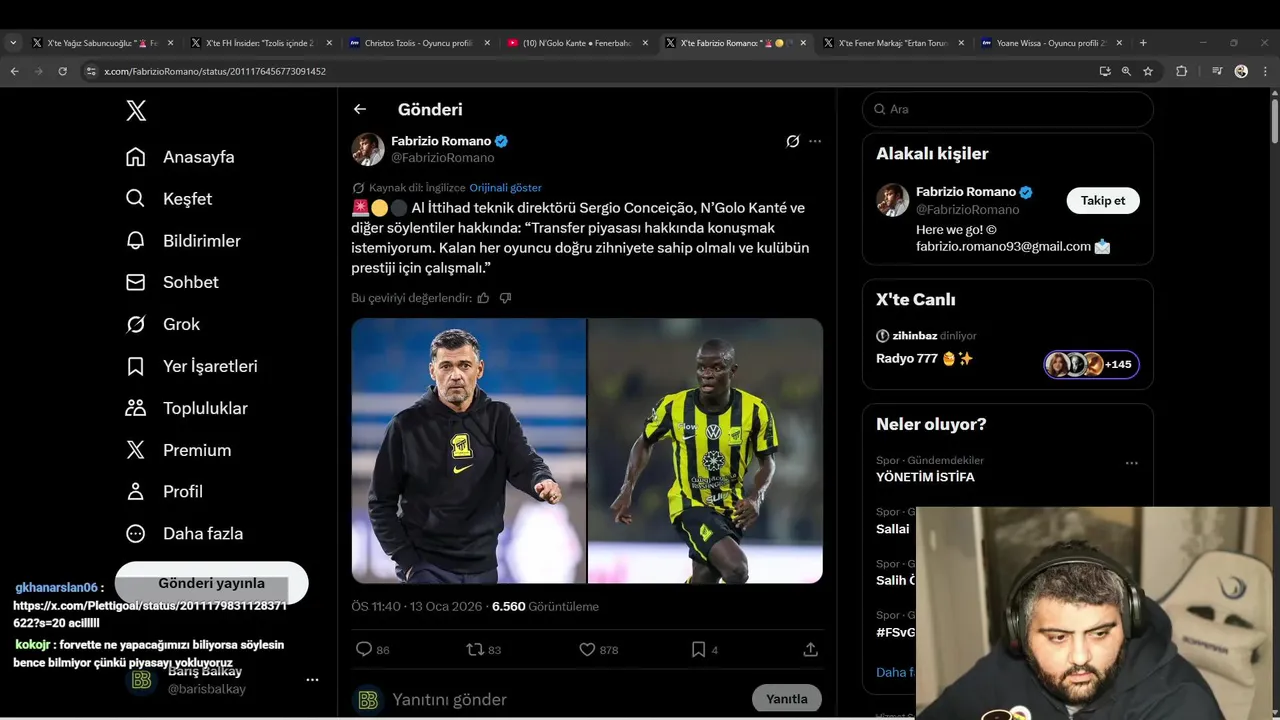The image size is (1280, 720).
Task: Open Sohbet messages
Action: point(172,283)
